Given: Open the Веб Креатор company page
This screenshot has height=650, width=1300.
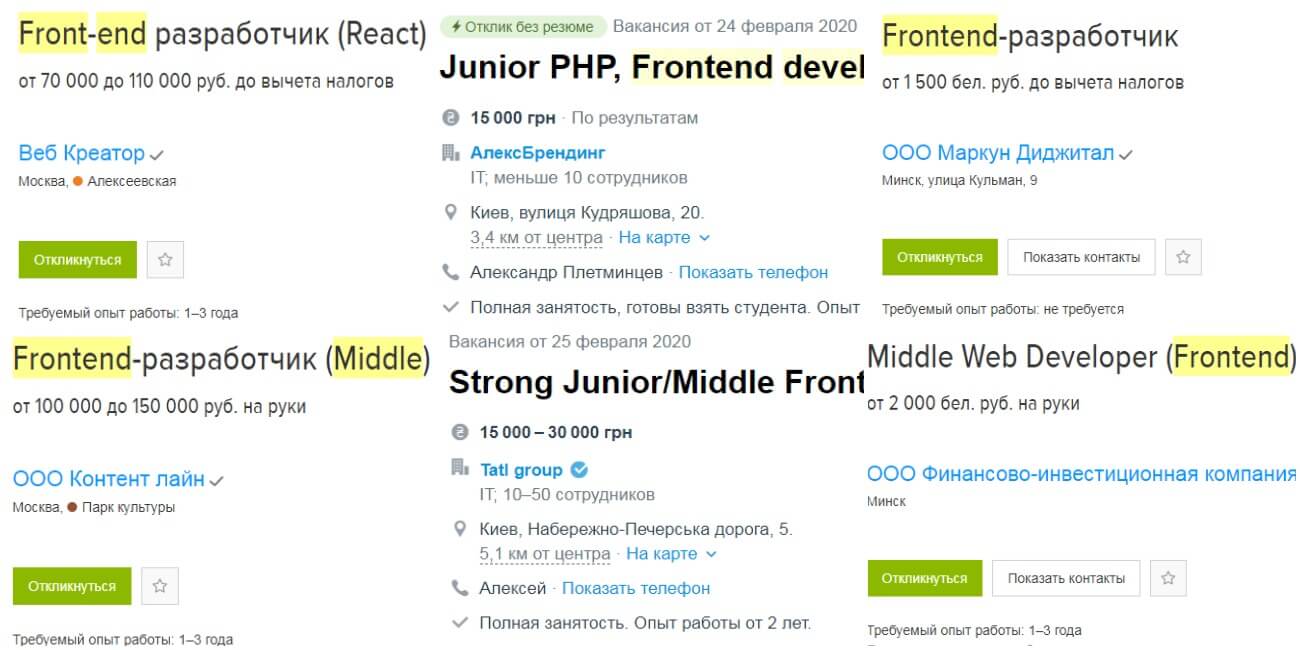Looking at the screenshot, I should click(x=82, y=153).
